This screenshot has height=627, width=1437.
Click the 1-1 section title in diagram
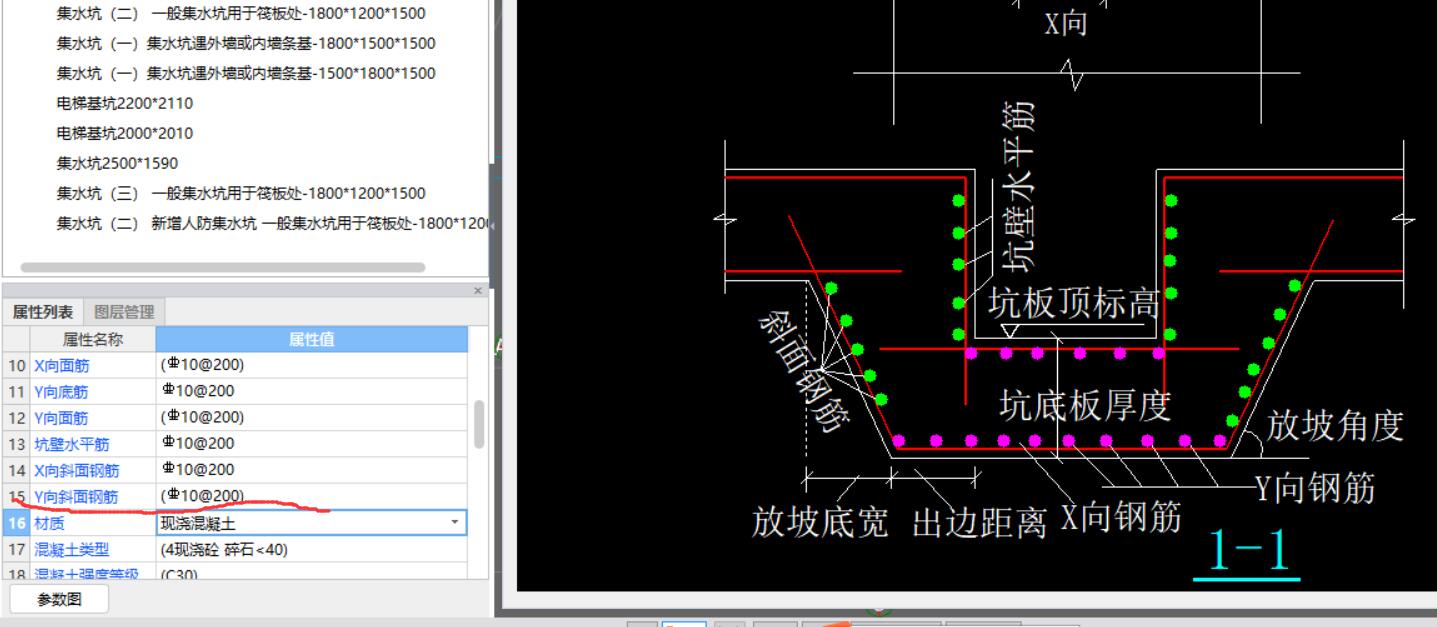click(1247, 550)
